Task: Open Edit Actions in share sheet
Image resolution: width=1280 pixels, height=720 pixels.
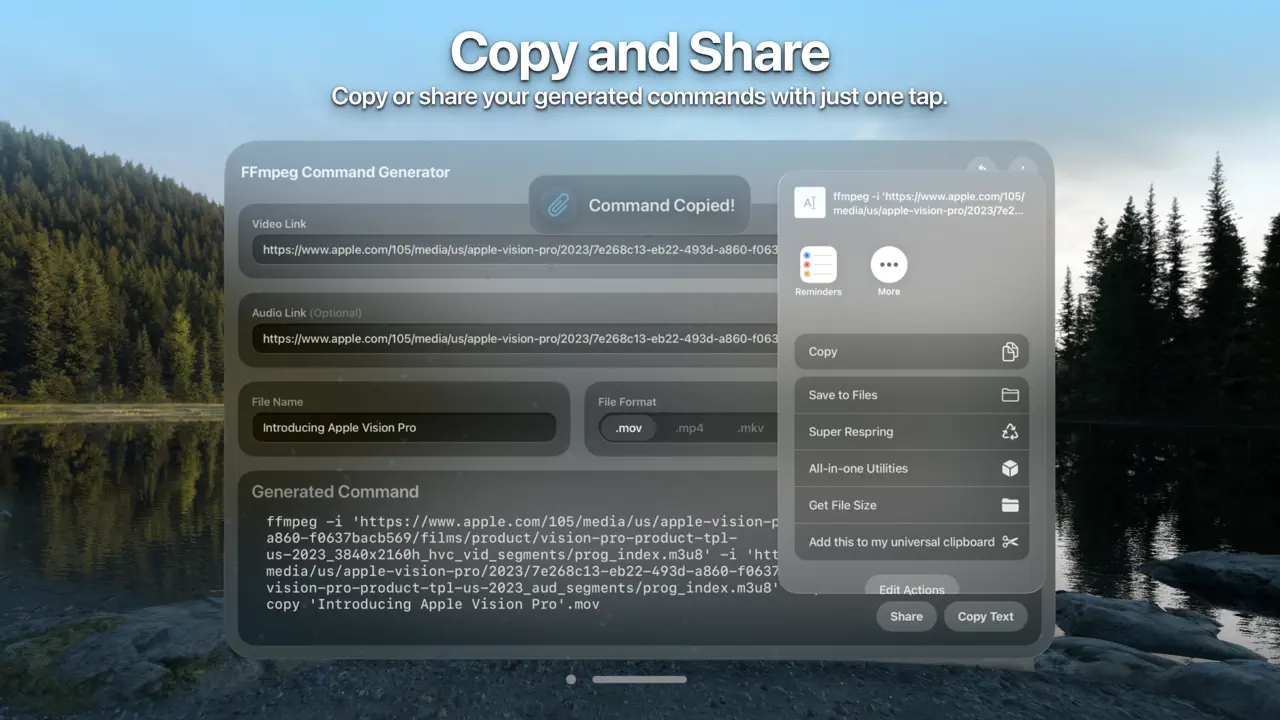Action: [911, 588]
